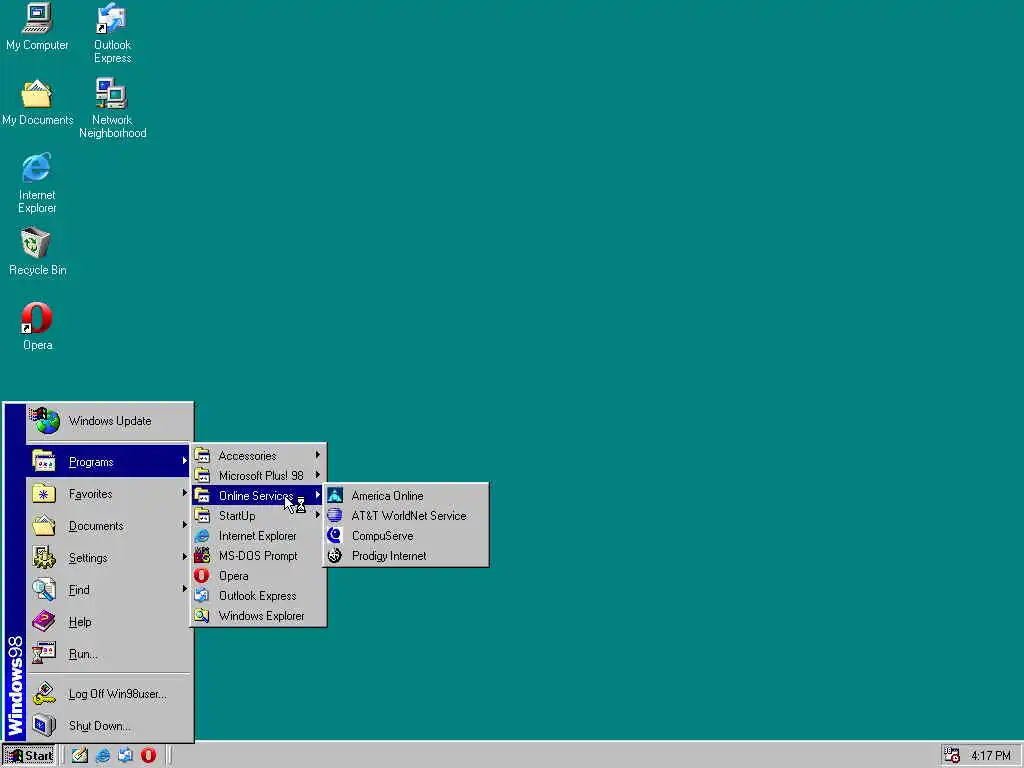Expand the Microsoft Plus! 98 submenu
Viewport: 1024px width, 768px height.
[259, 475]
